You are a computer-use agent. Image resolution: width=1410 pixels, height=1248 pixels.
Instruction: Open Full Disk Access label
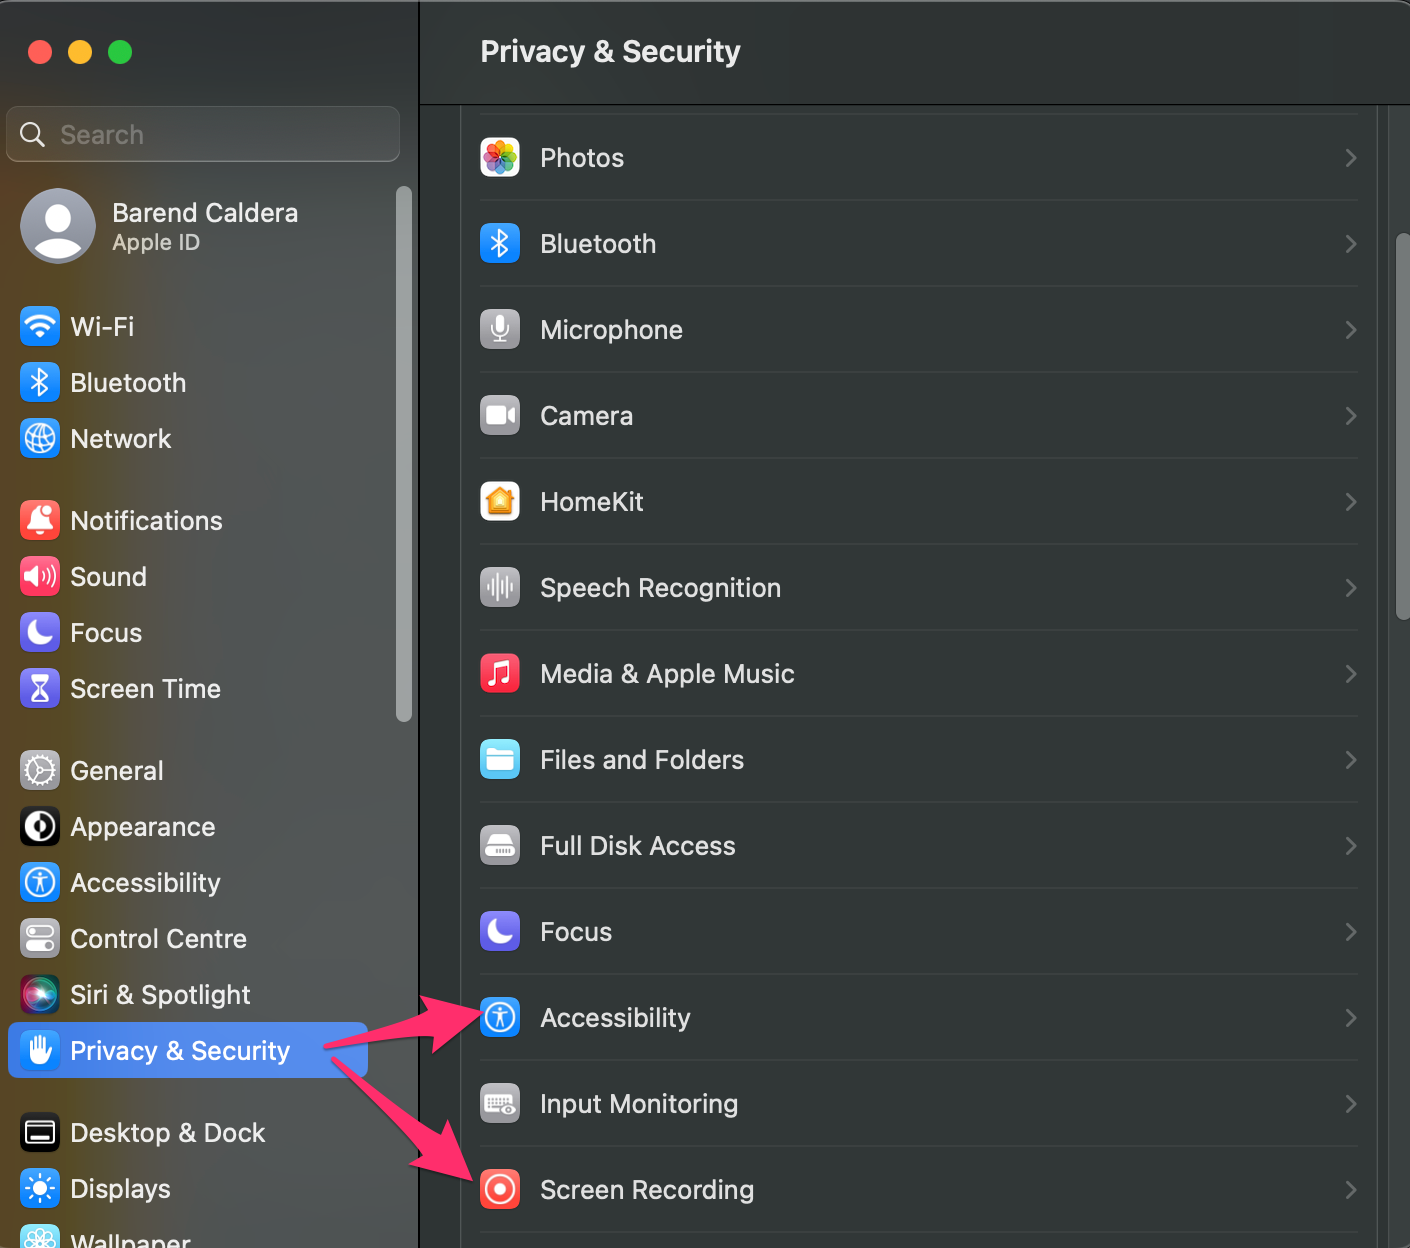tap(638, 846)
